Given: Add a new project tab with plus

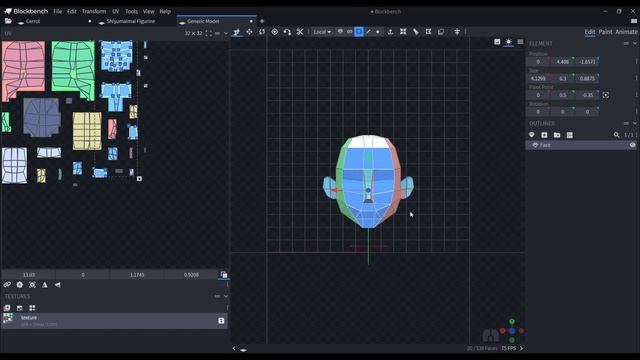Looking at the screenshot, I should pyautogui.click(x=262, y=21).
